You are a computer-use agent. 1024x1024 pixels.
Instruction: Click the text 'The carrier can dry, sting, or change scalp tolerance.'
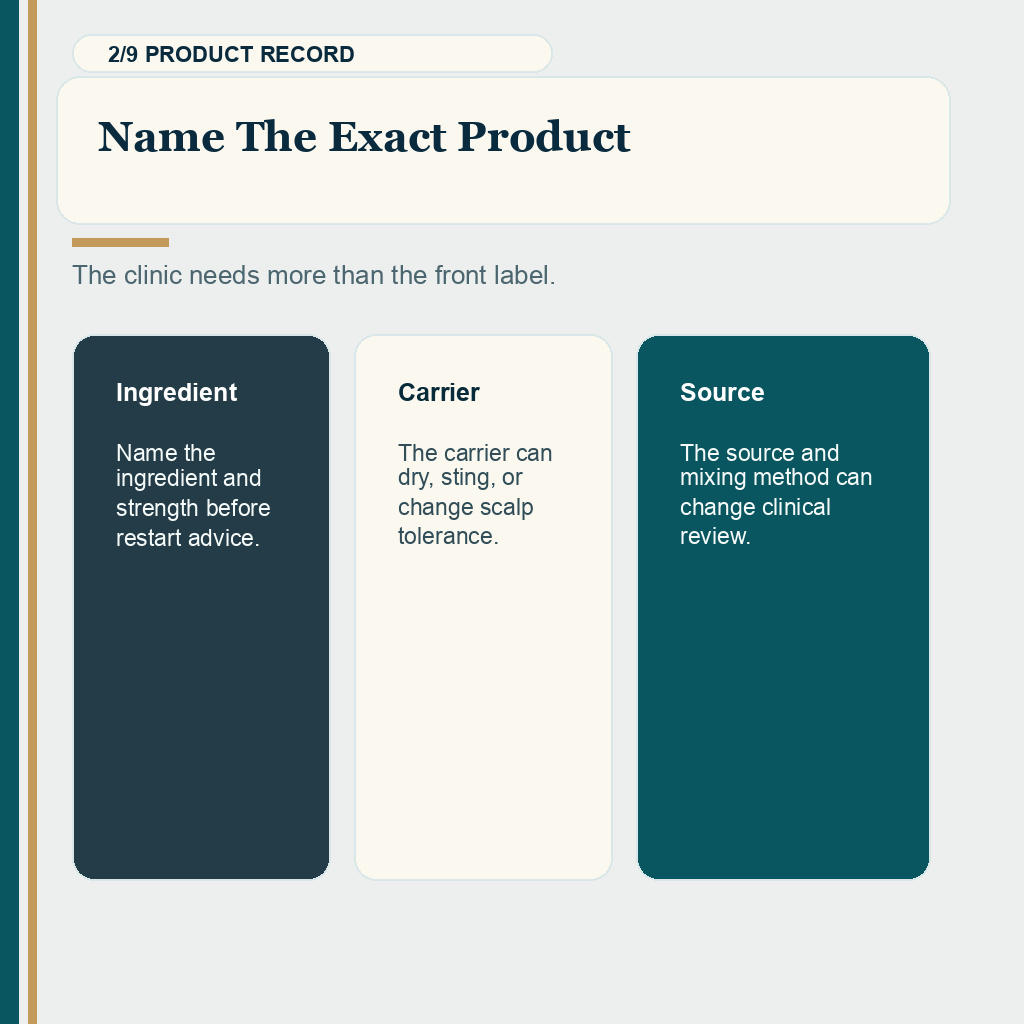pos(475,494)
